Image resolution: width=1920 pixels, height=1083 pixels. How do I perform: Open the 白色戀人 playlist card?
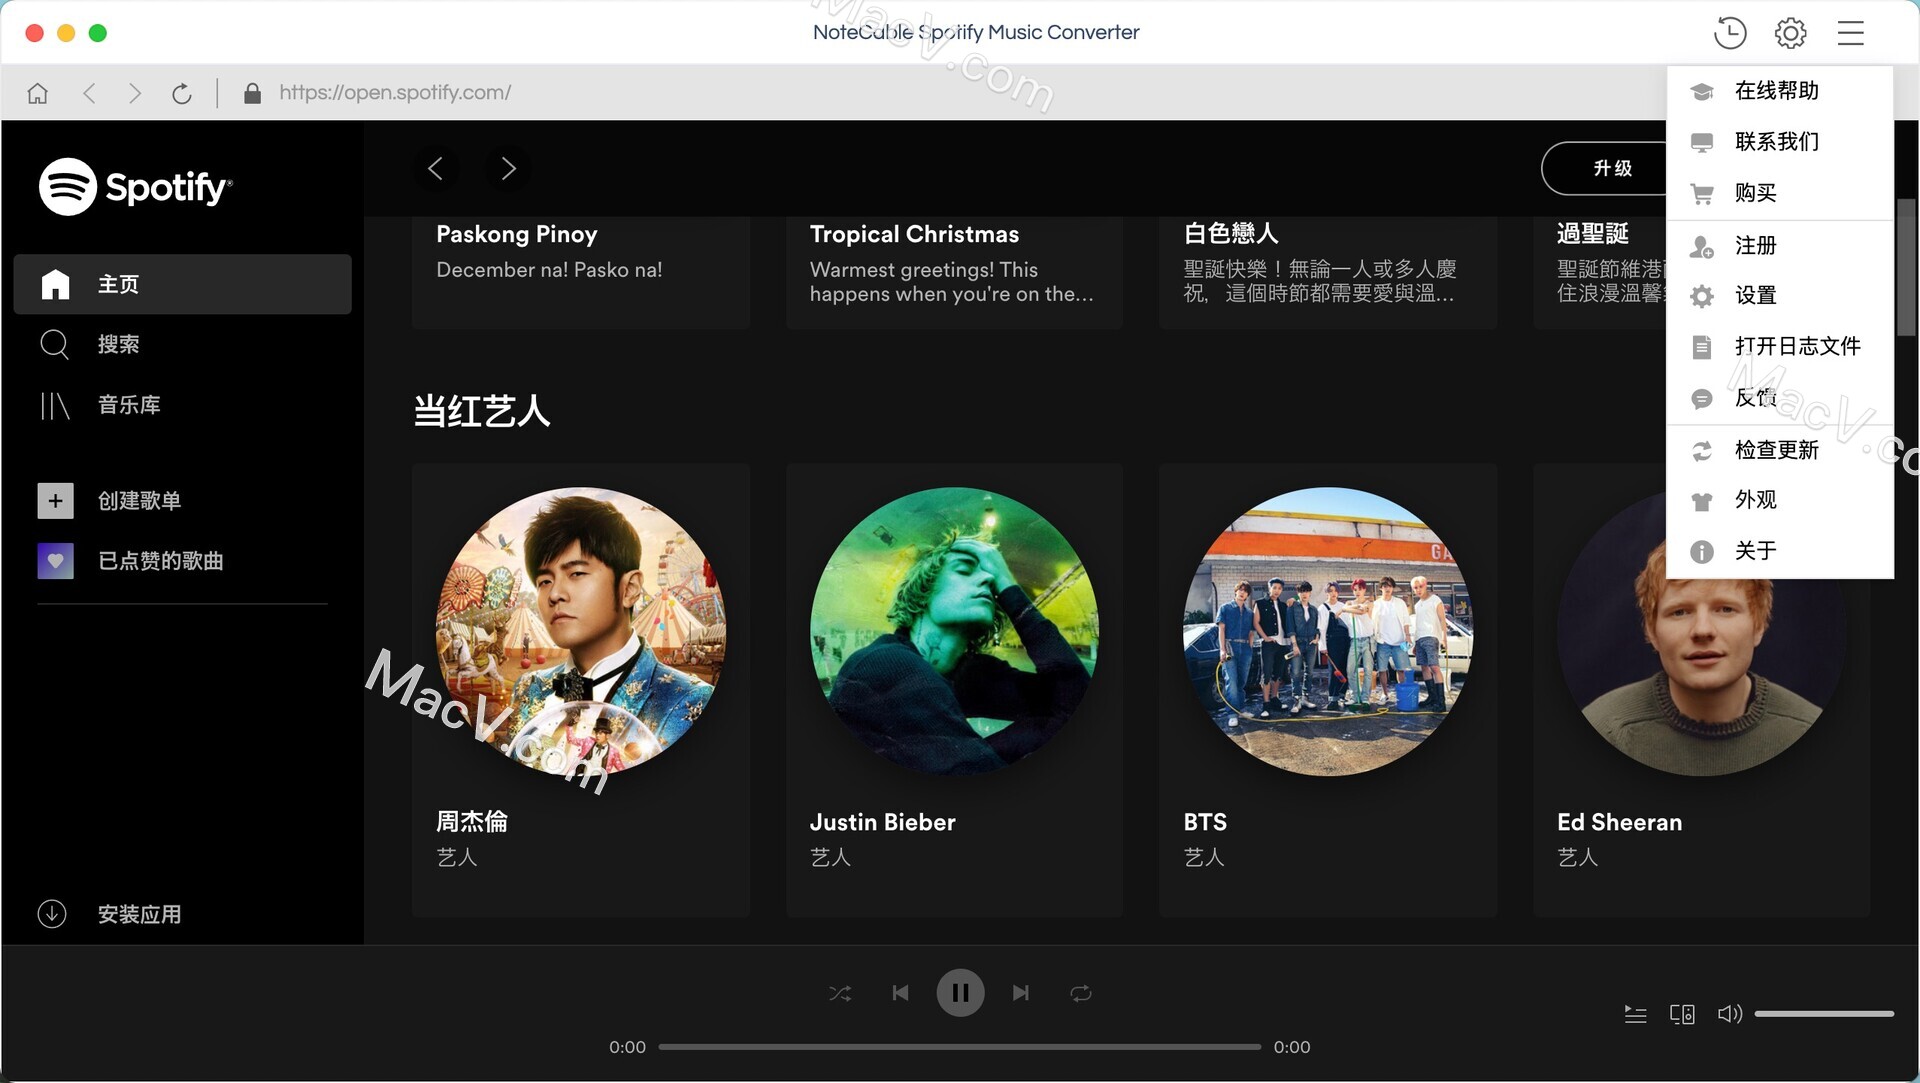coord(1328,272)
